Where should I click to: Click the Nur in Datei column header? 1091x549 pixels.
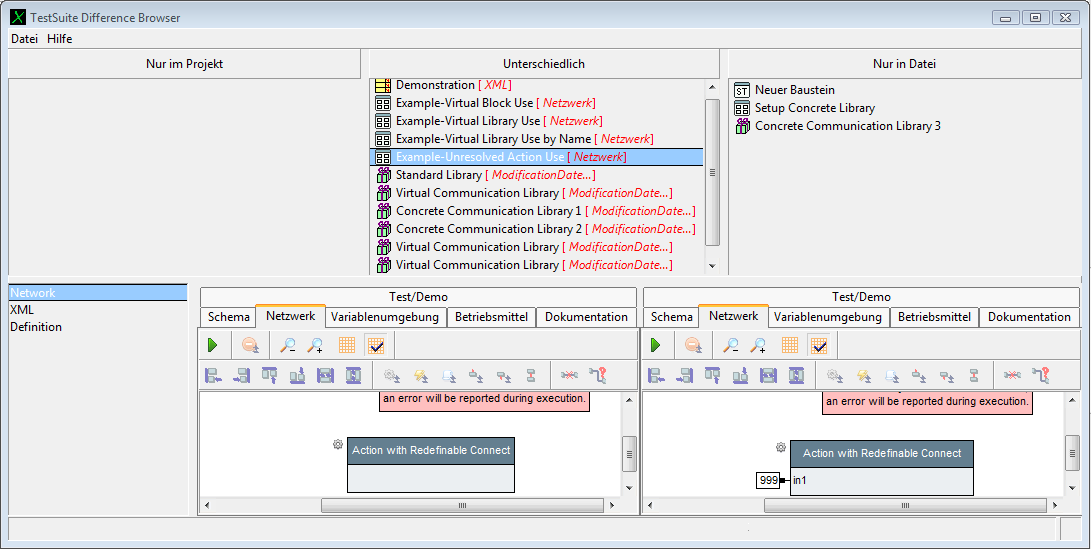coord(903,64)
